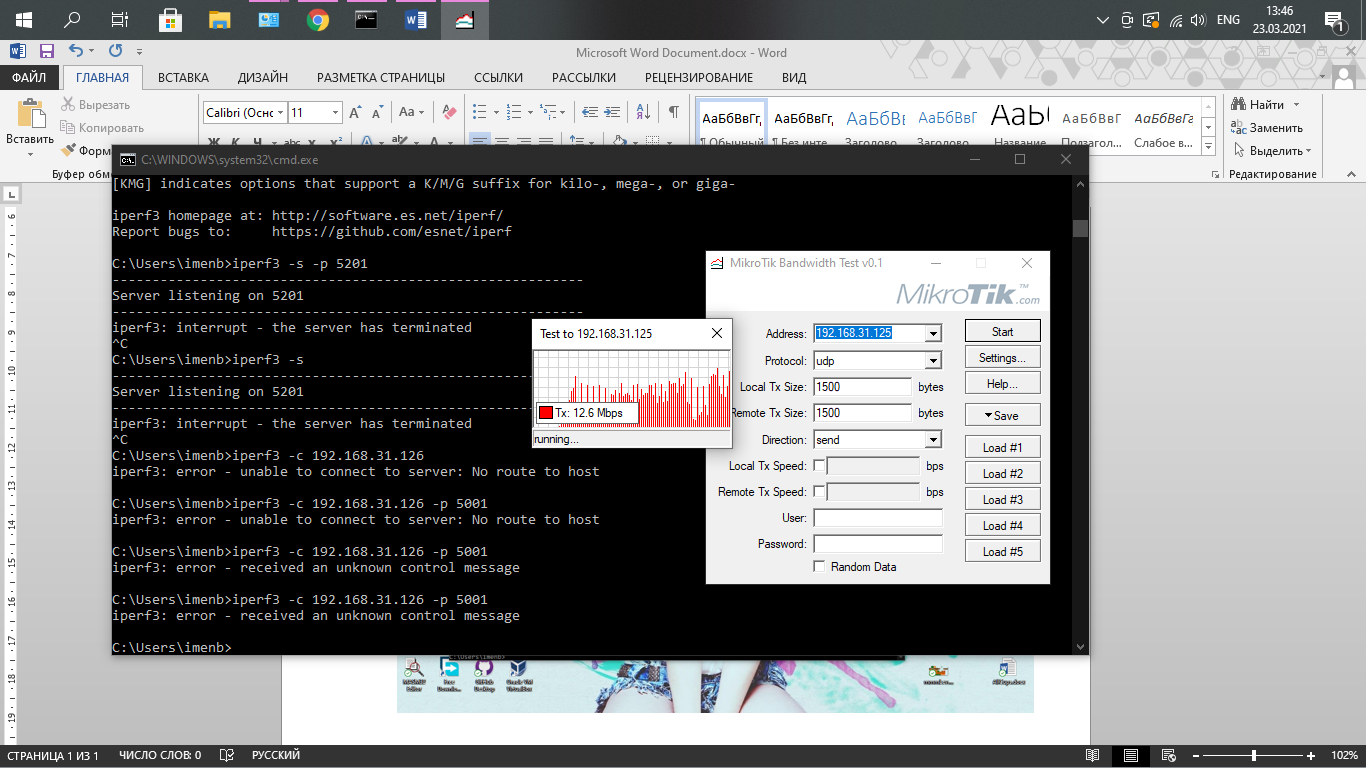Toggle the paragraph marks (¶) icon
The height and width of the screenshot is (768, 1366).
(x=674, y=112)
